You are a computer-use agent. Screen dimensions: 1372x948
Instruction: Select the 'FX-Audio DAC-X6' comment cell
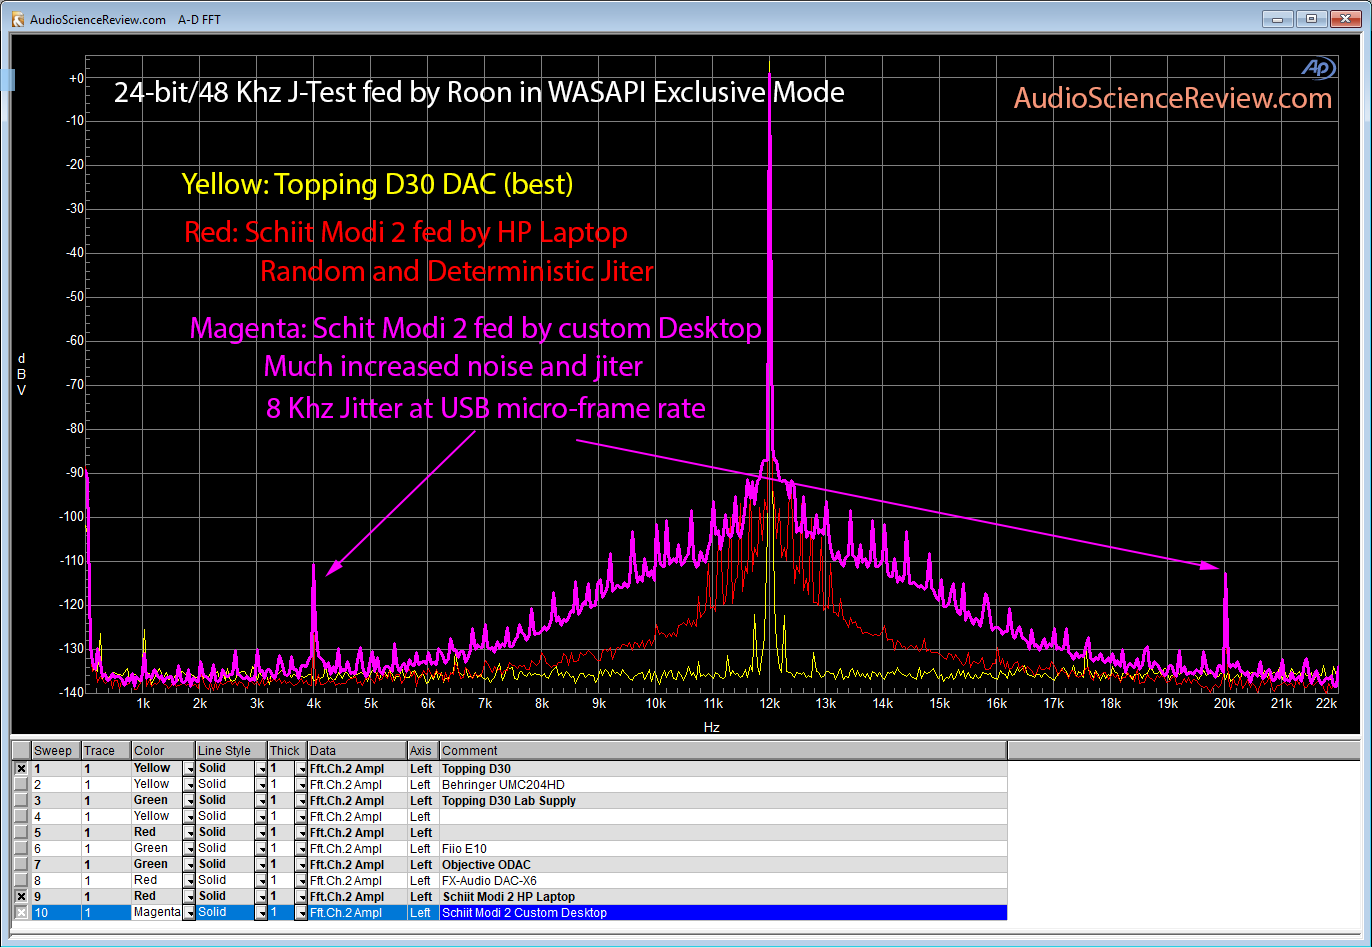click(723, 880)
